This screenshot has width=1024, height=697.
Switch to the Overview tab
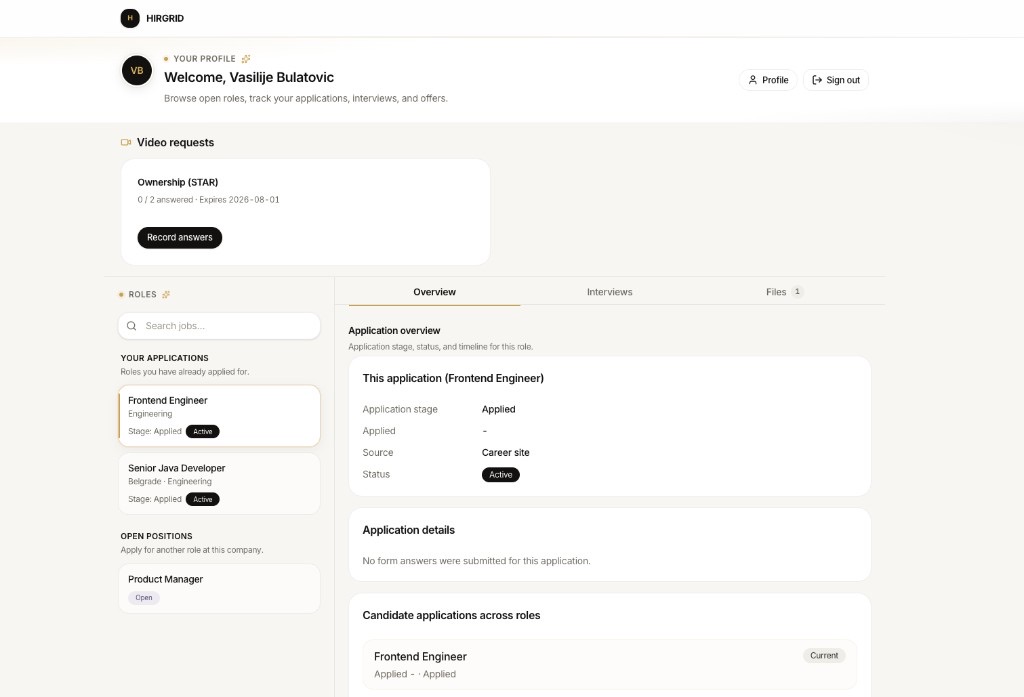(x=434, y=292)
